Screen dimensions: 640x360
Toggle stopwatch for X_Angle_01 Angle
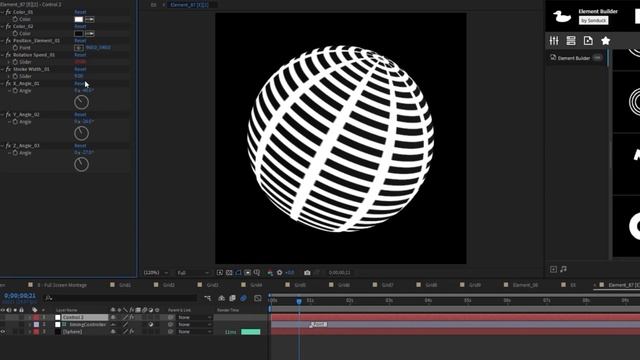(x=15, y=91)
